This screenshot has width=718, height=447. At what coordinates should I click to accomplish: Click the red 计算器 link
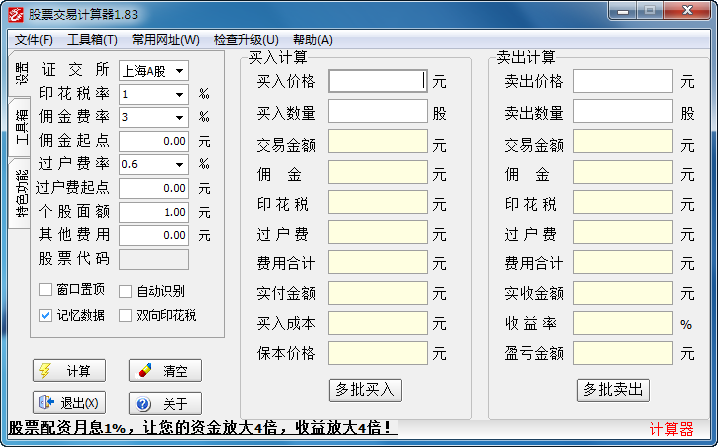click(671, 429)
